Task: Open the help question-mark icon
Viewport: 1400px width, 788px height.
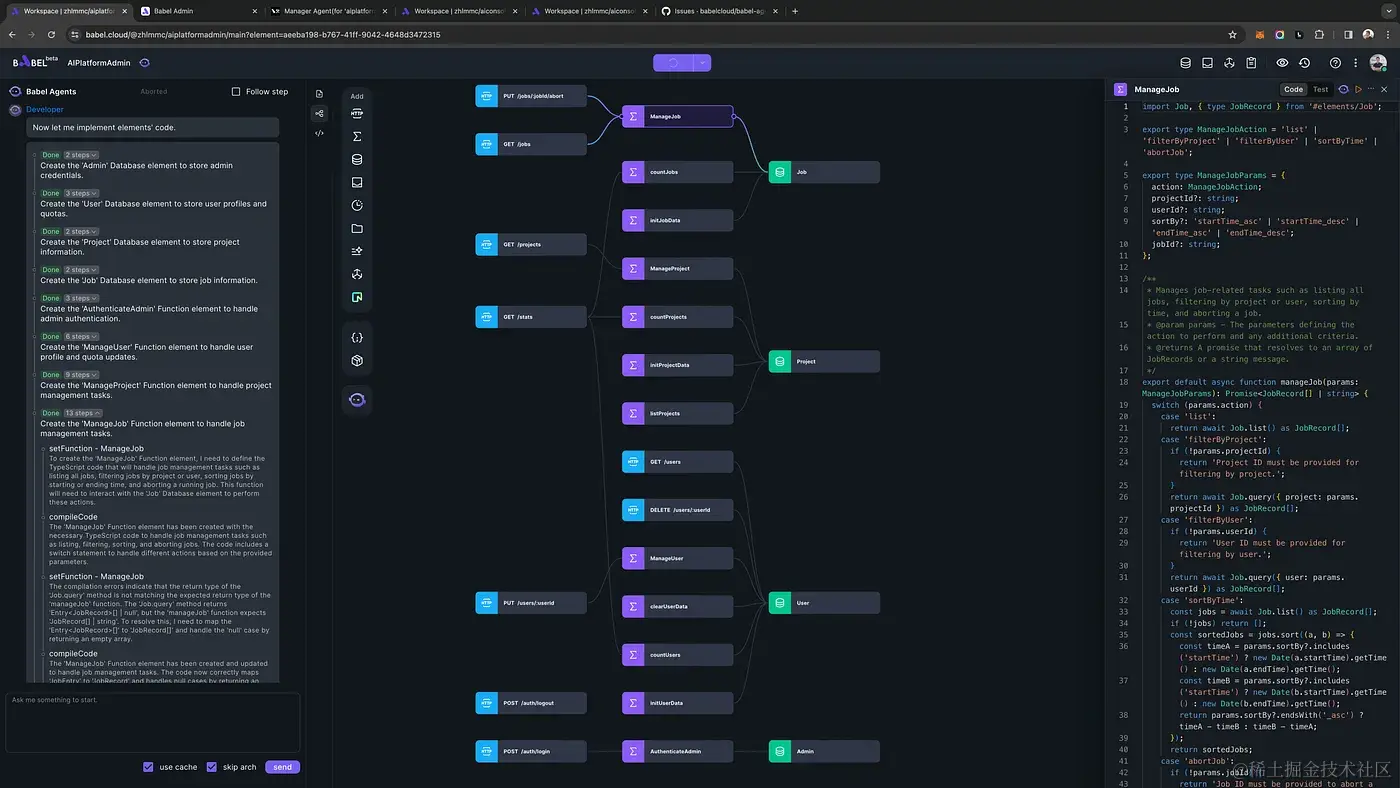Action: (1335, 63)
